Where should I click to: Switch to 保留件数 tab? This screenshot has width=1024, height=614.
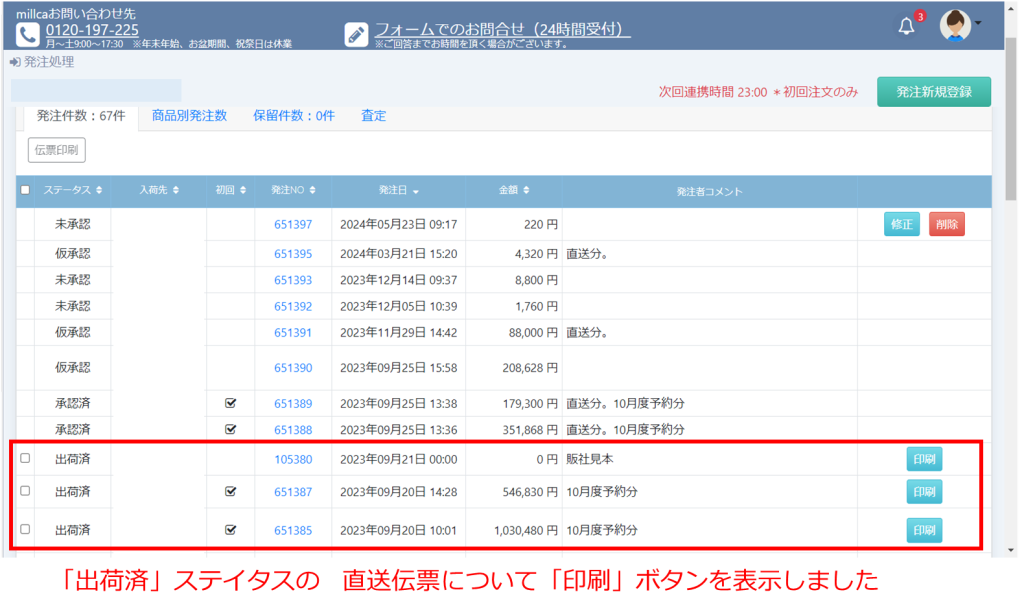[294, 116]
